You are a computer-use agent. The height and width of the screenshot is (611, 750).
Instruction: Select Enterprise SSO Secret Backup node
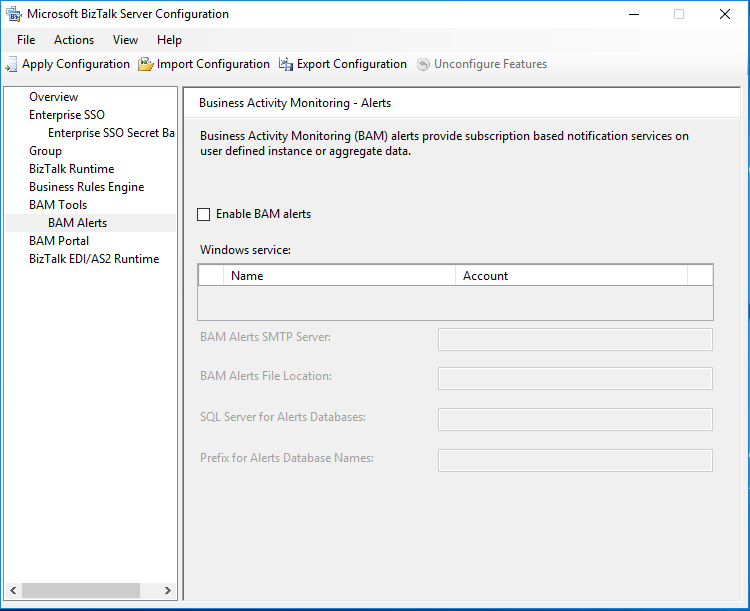pos(111,133)
